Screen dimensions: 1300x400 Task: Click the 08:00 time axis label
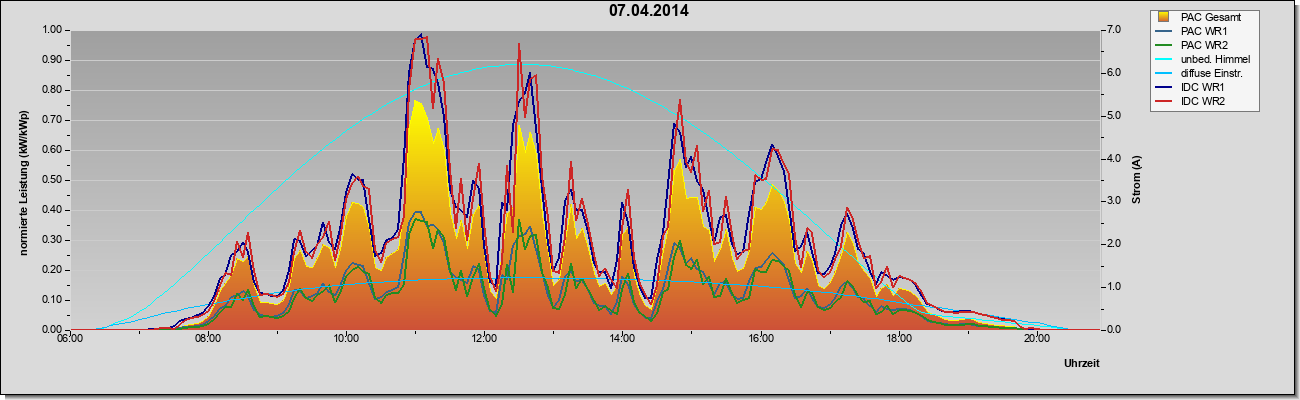[207, 338]
